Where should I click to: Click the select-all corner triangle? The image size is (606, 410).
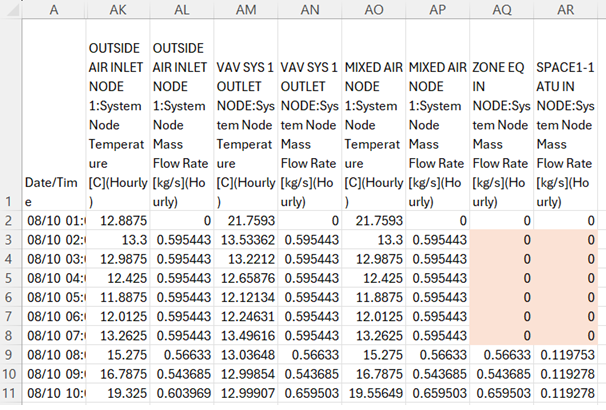[x=11, y=9]
